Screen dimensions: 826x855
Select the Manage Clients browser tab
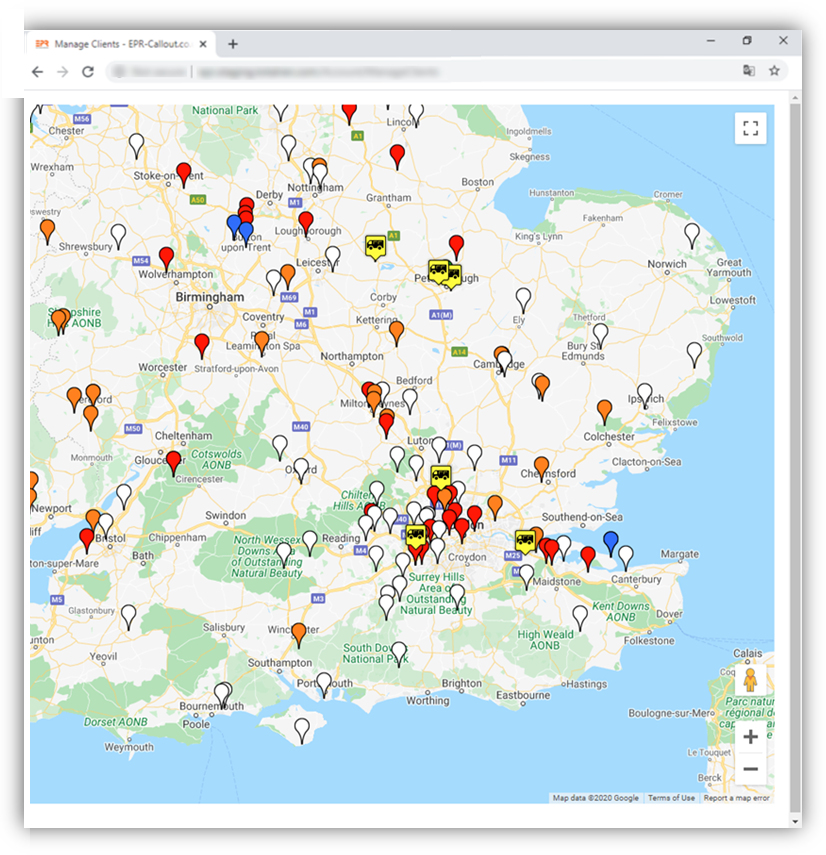pos(122,44)
